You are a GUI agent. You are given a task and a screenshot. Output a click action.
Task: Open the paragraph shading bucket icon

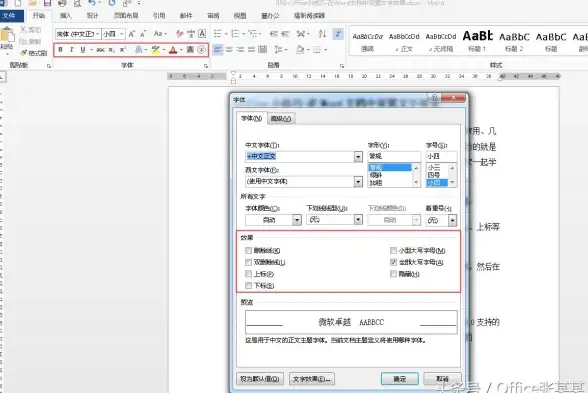pyautogui.click(x=300, y=50)
